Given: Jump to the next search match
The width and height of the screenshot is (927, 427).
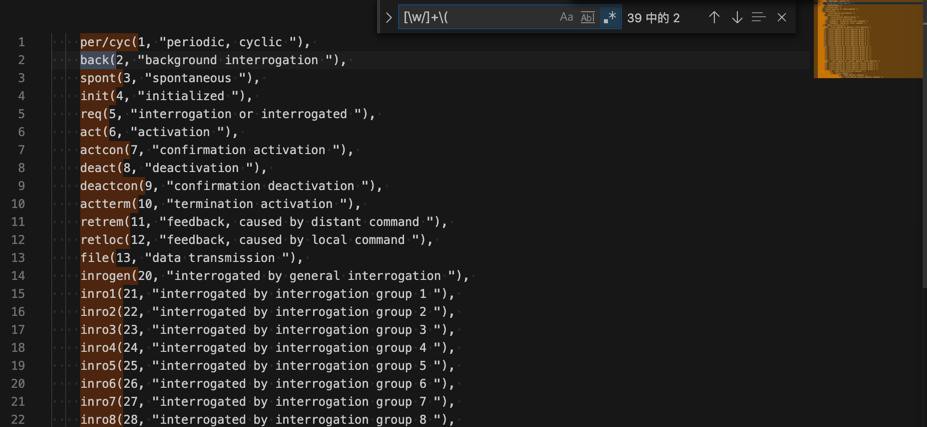Looking at the screenshot, I should (737, 17).
